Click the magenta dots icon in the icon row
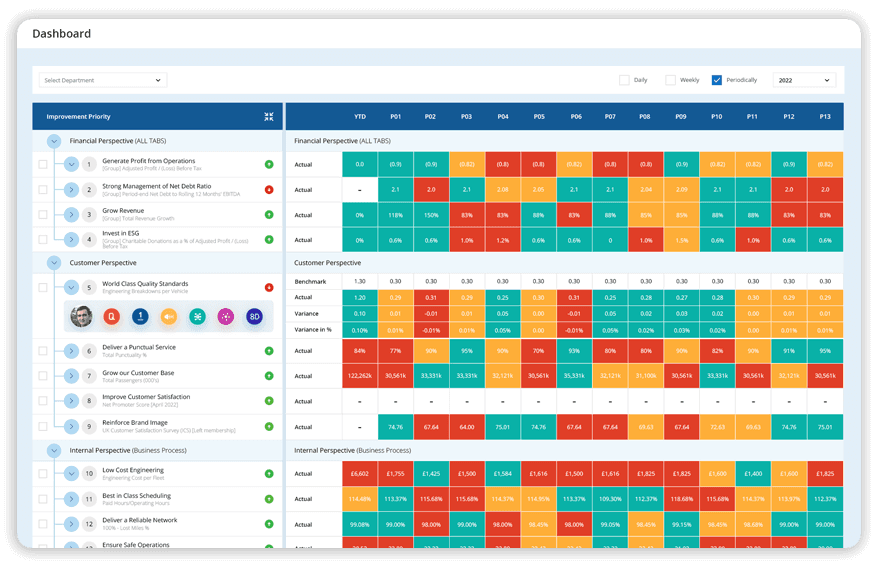 226,316
